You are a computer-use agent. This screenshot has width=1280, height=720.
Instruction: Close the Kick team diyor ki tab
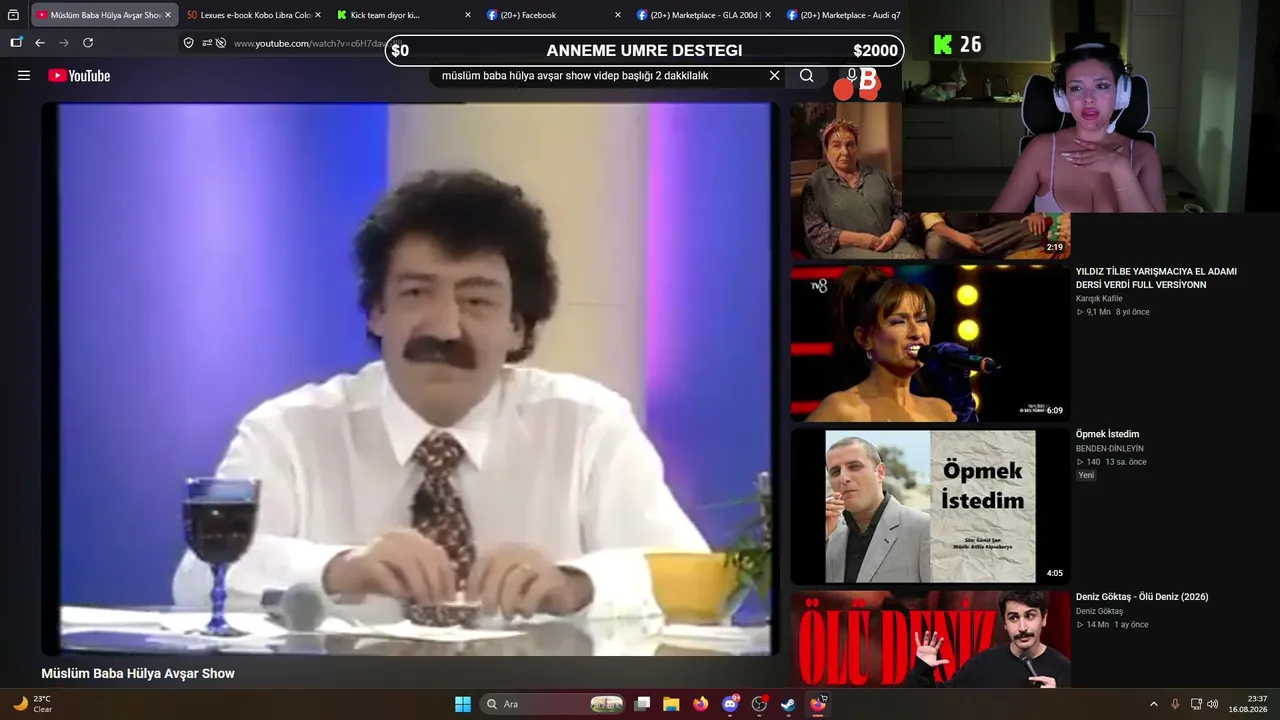(467, 15)
